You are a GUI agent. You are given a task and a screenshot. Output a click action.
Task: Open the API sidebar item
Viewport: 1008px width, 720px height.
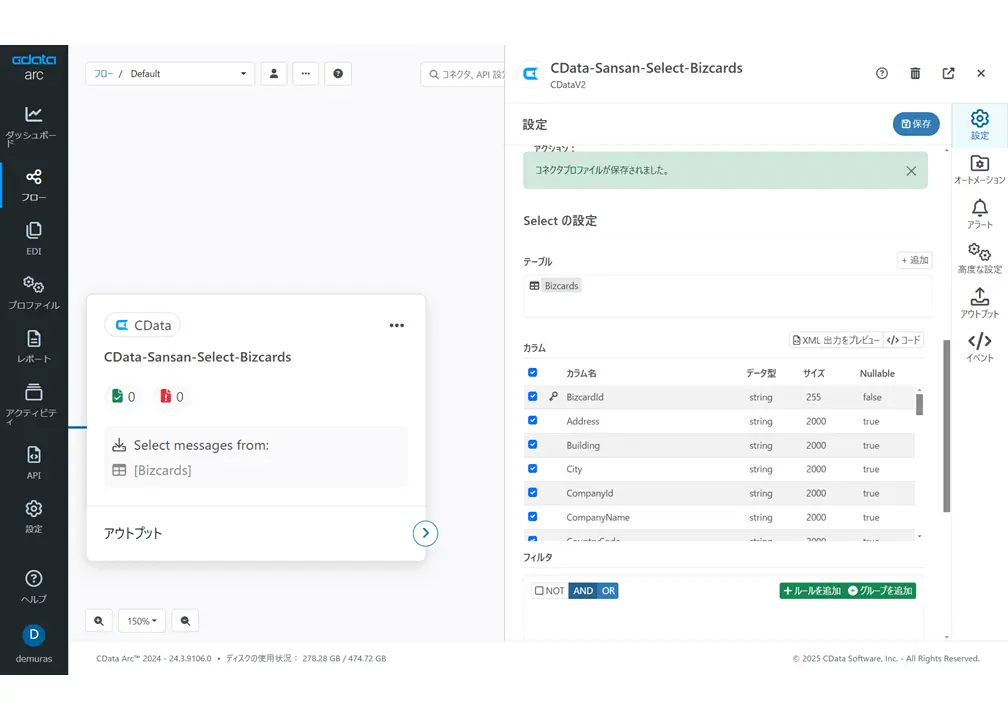[x=33, y=463]
